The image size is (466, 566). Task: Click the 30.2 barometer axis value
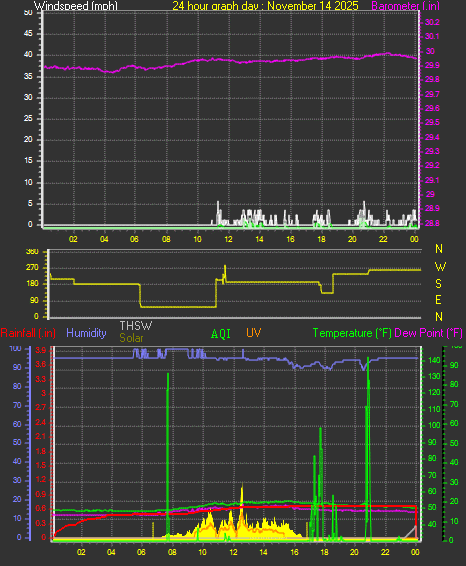coord(432,22)
